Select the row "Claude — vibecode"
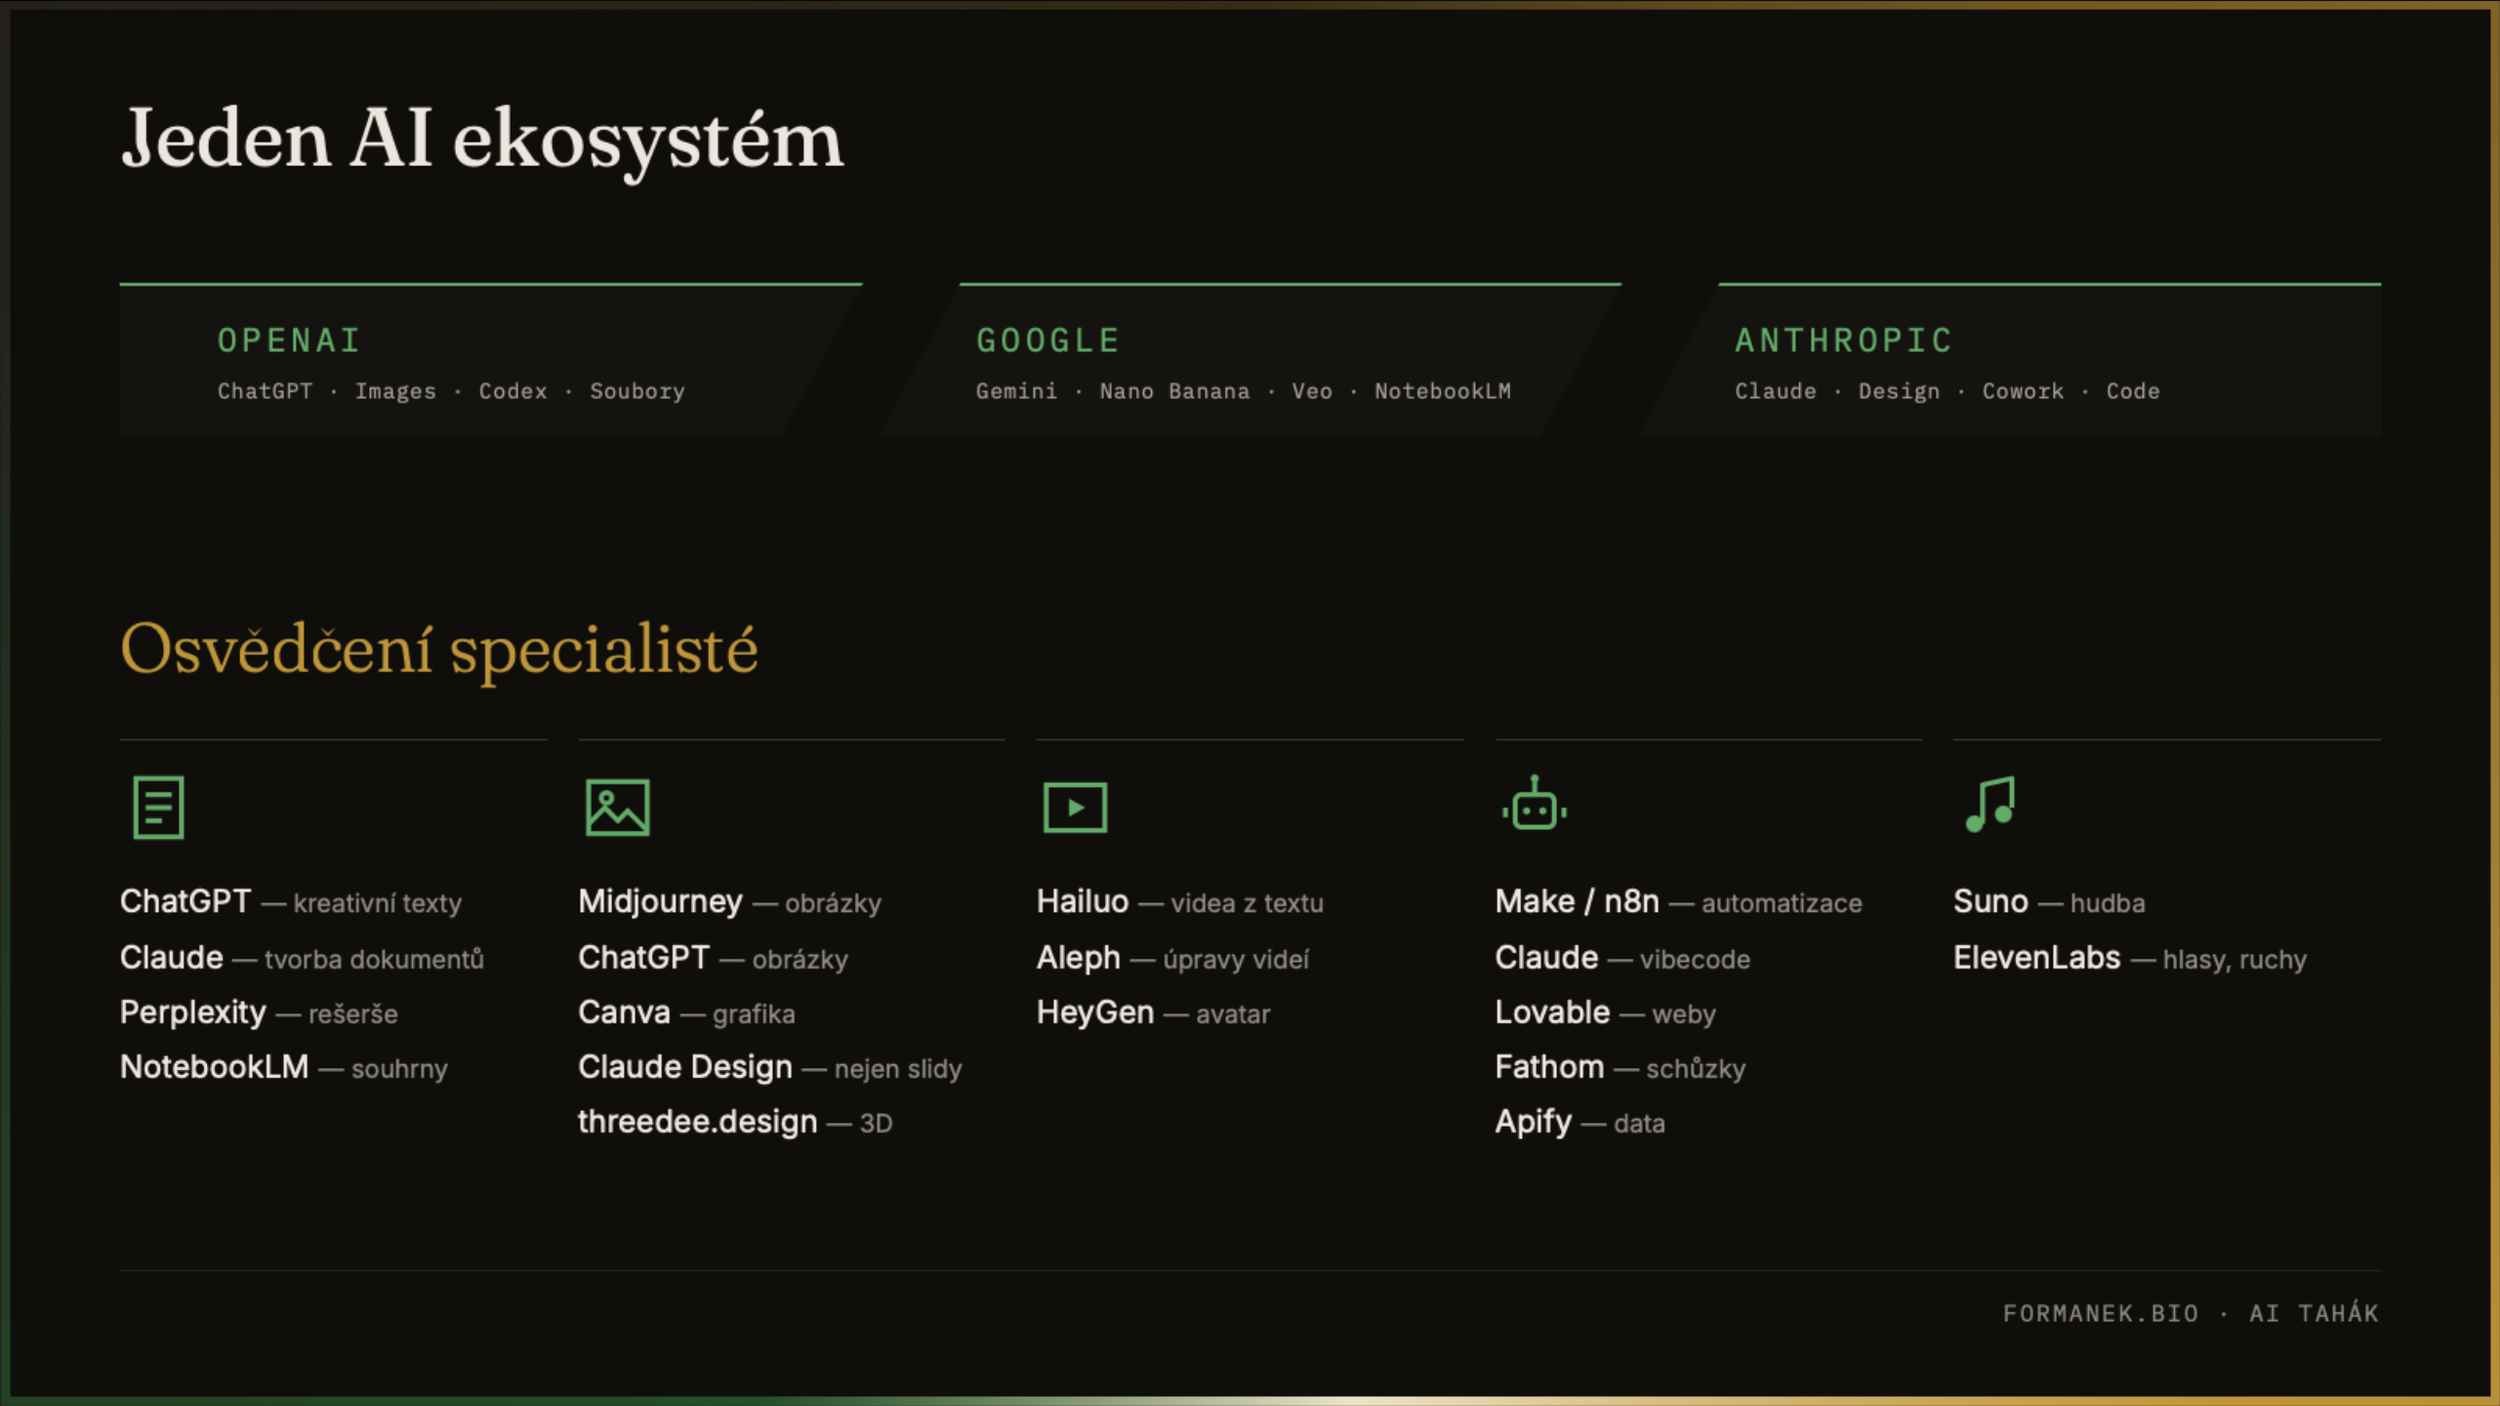The height and width of the screenshot is (1406, 2500). (x=1623, y=958)
